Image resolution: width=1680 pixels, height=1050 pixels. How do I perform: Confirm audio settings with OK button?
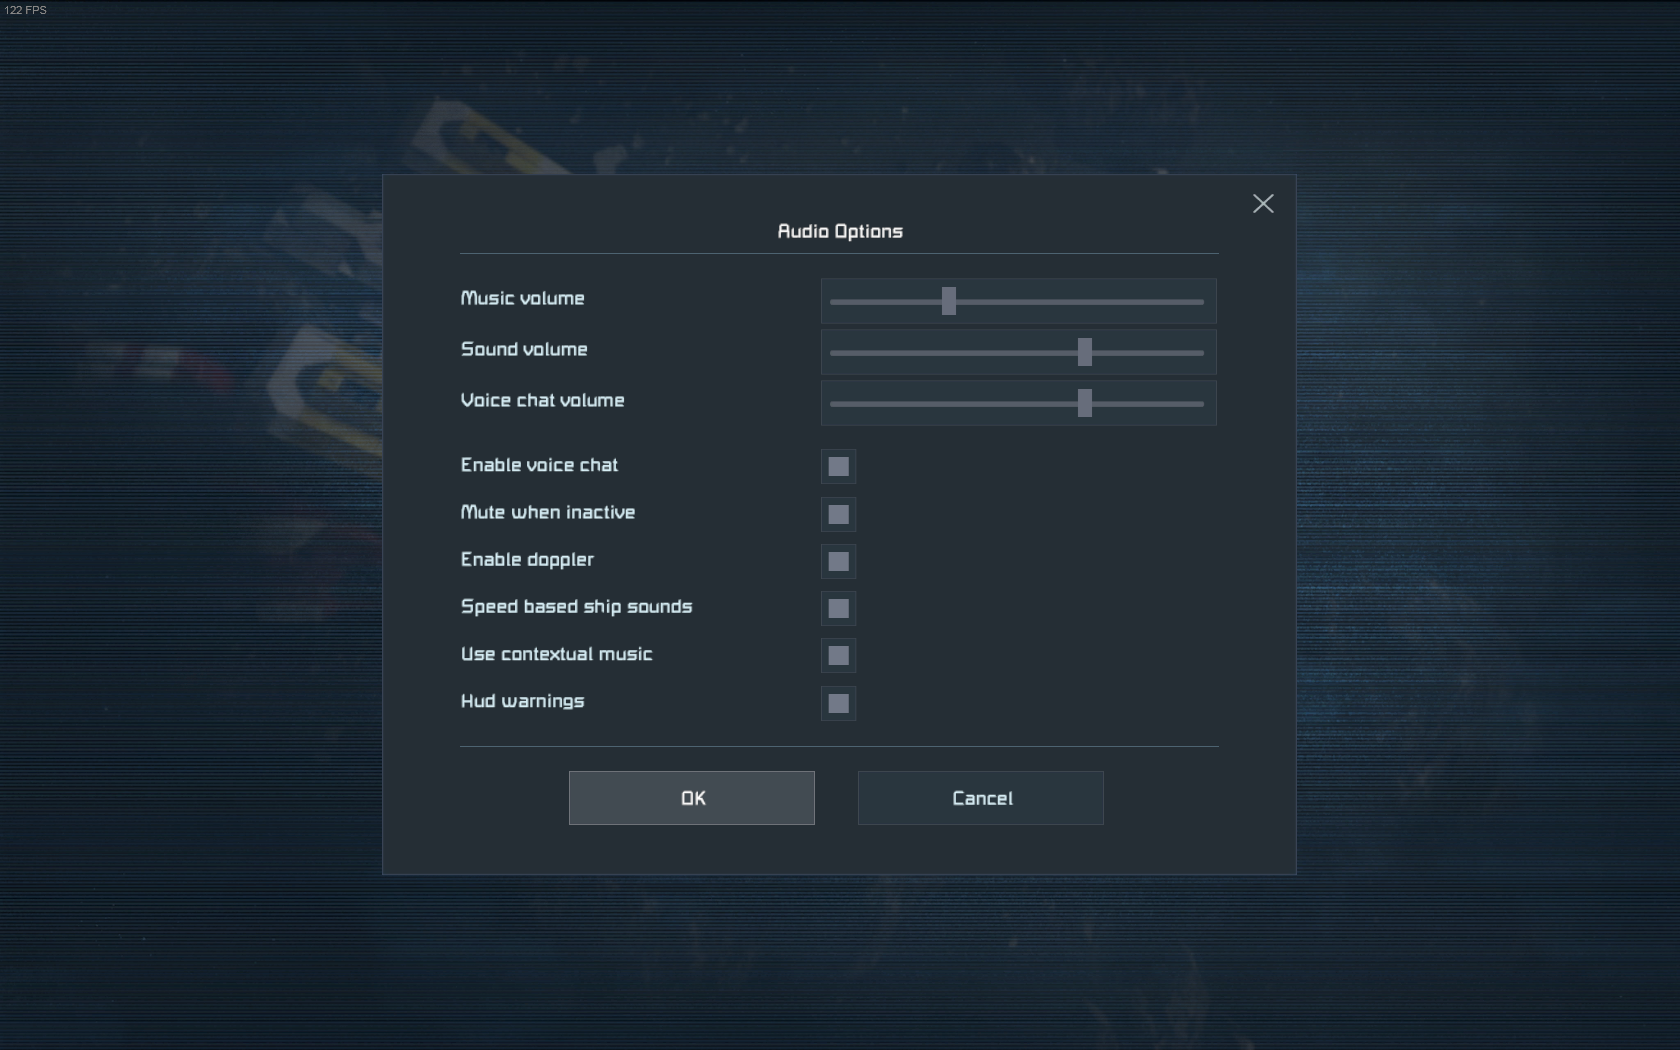[x=692, y=798]
